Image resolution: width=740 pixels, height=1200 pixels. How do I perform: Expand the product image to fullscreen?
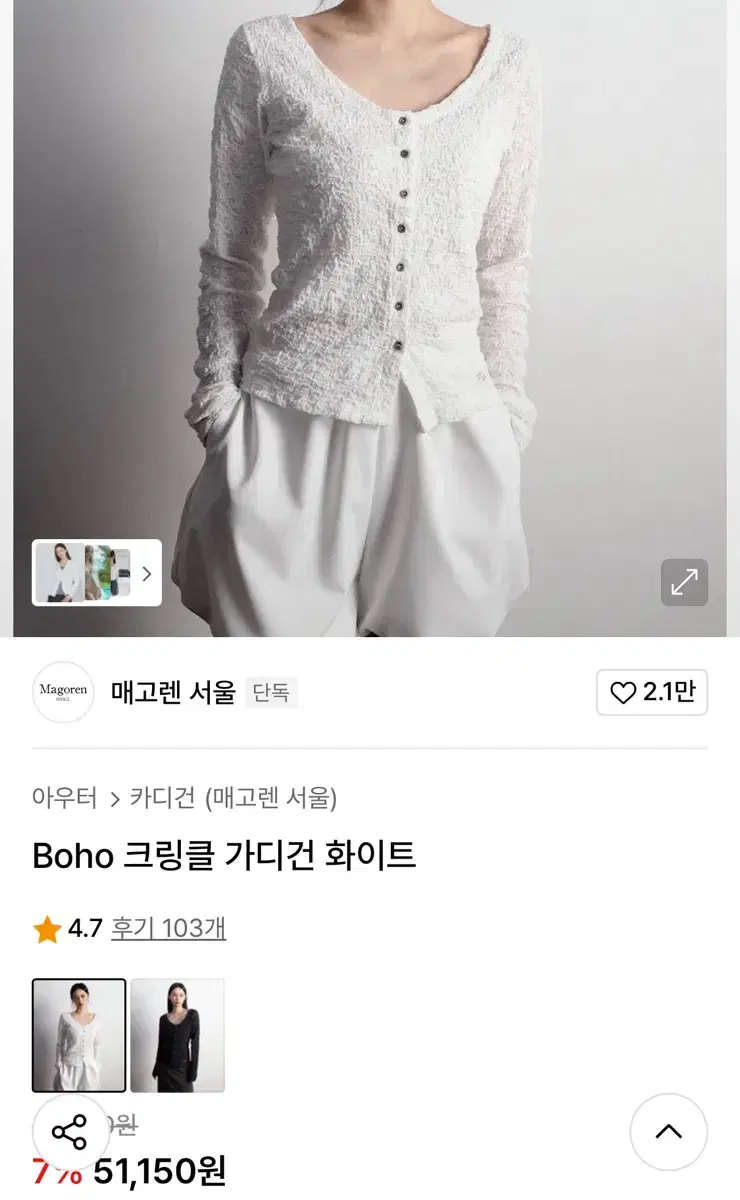(684, 582)
